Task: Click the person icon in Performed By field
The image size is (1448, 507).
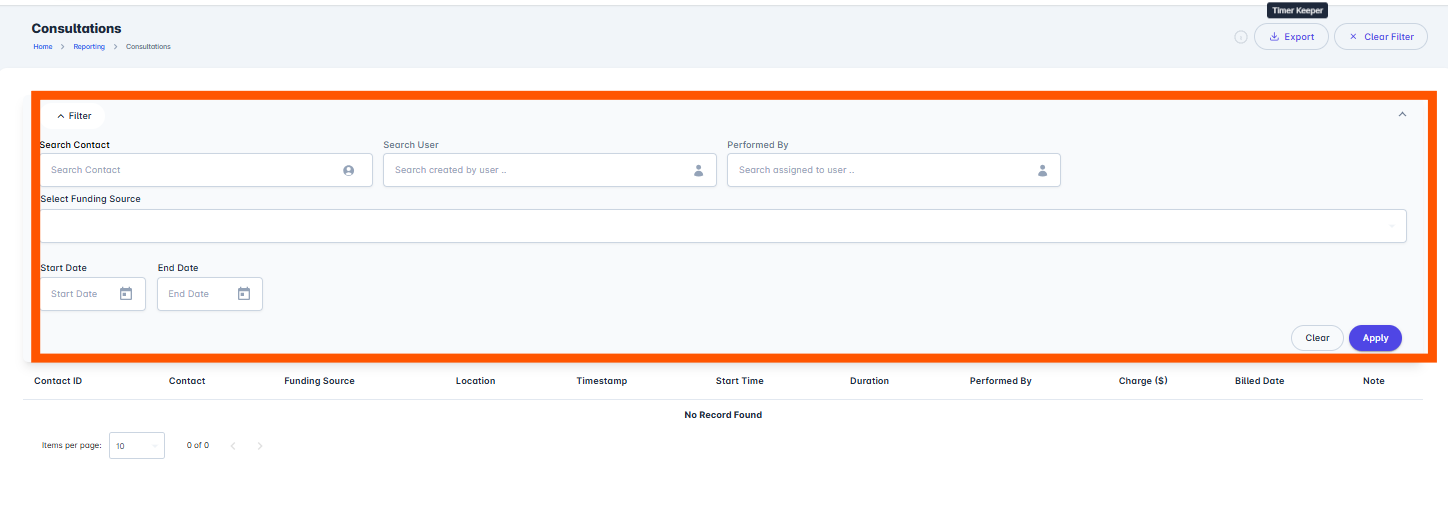Action: point(1042,170)
